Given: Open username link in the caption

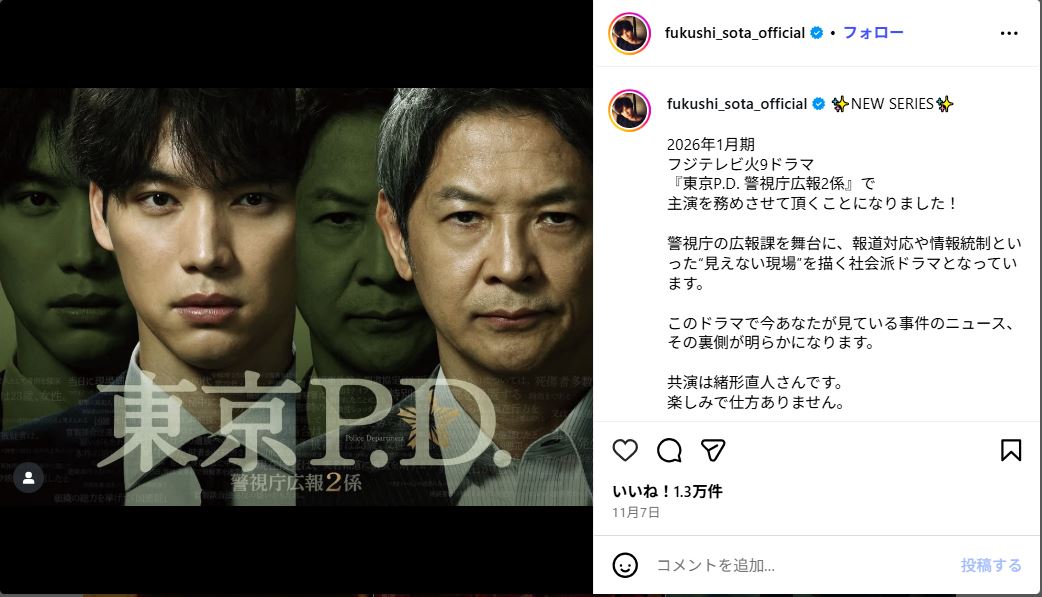Looking at the screenshot, I should coord(736,104).
